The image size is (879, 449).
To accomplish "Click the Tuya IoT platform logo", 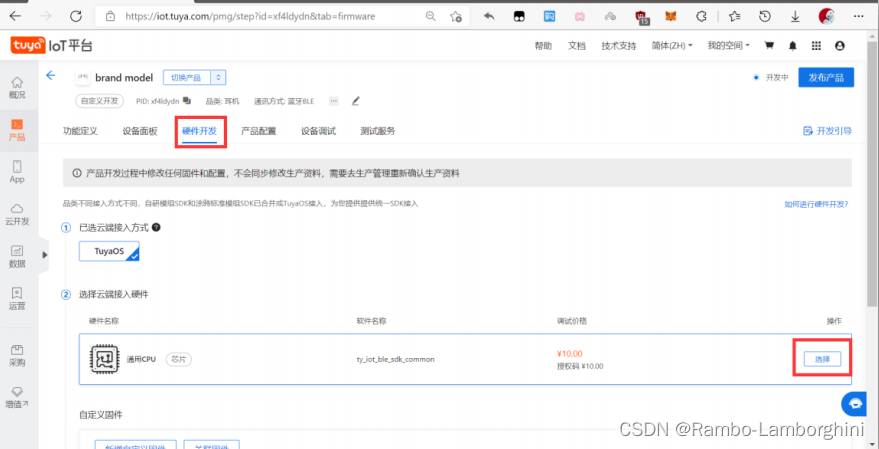I will [51, 46].
